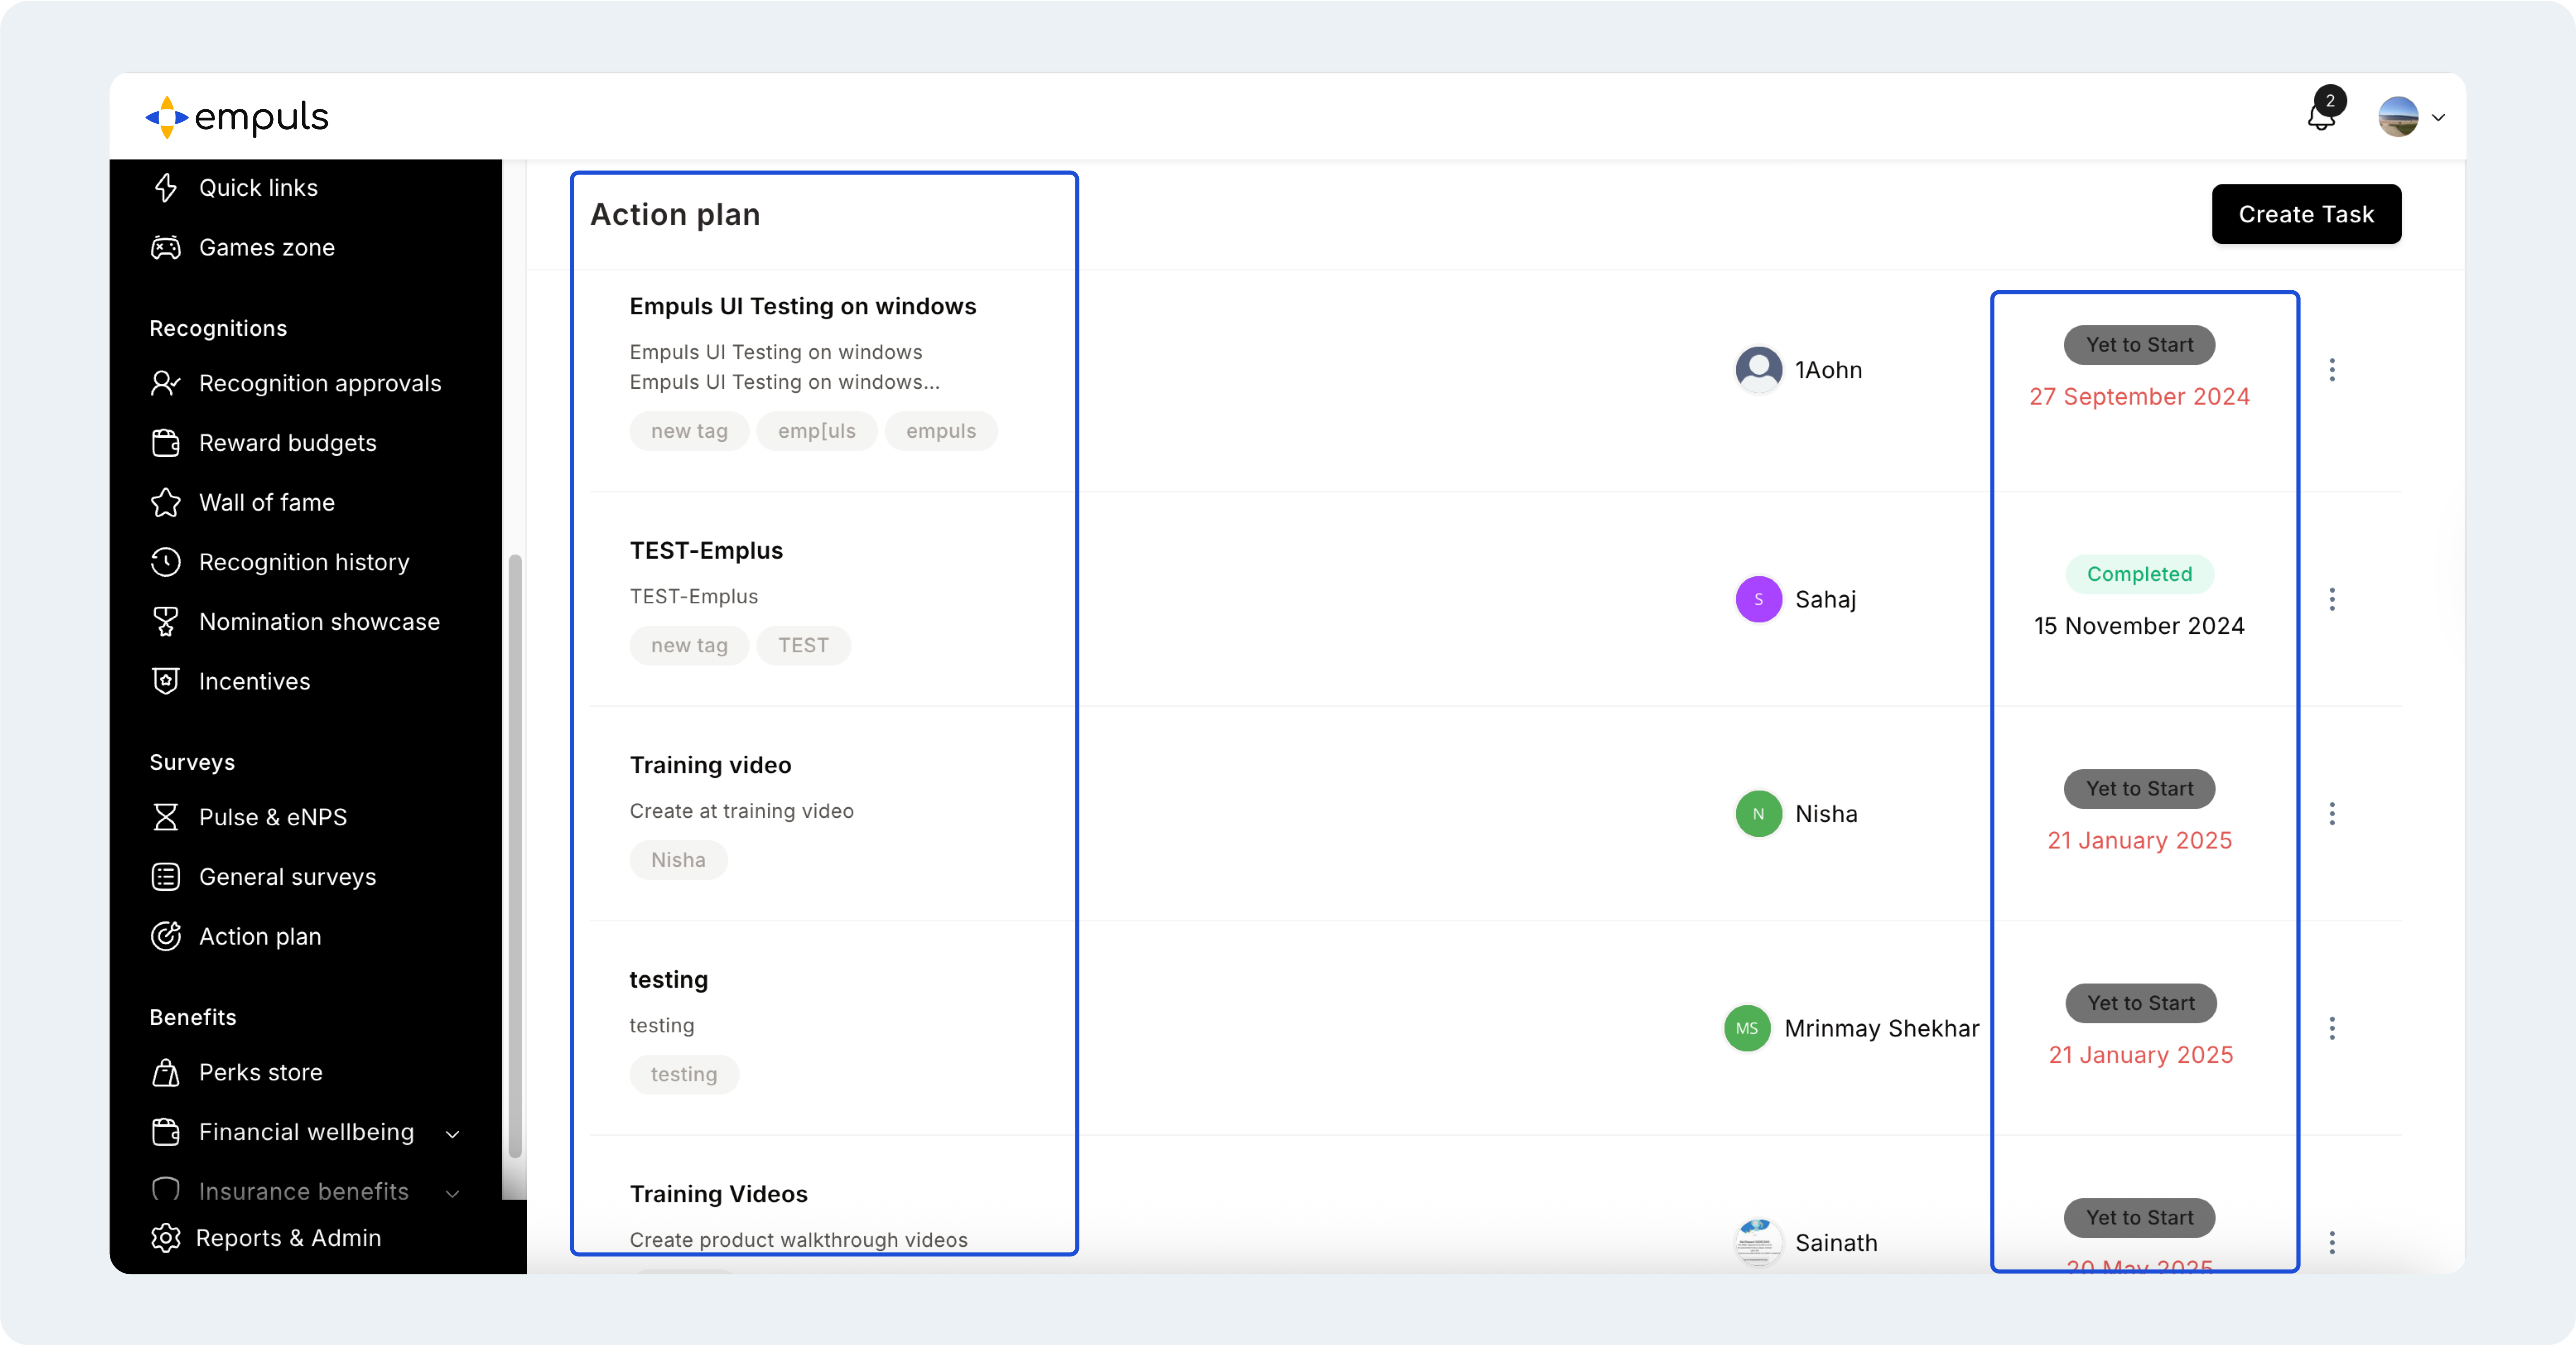Click the Create Task button

(x=2306, y=214)
